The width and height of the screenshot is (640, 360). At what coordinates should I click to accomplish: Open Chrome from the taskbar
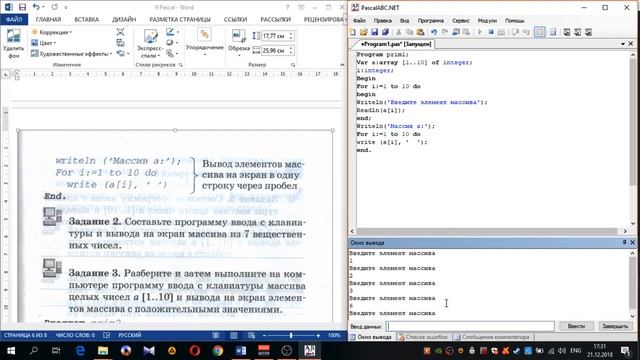point(218,351)
